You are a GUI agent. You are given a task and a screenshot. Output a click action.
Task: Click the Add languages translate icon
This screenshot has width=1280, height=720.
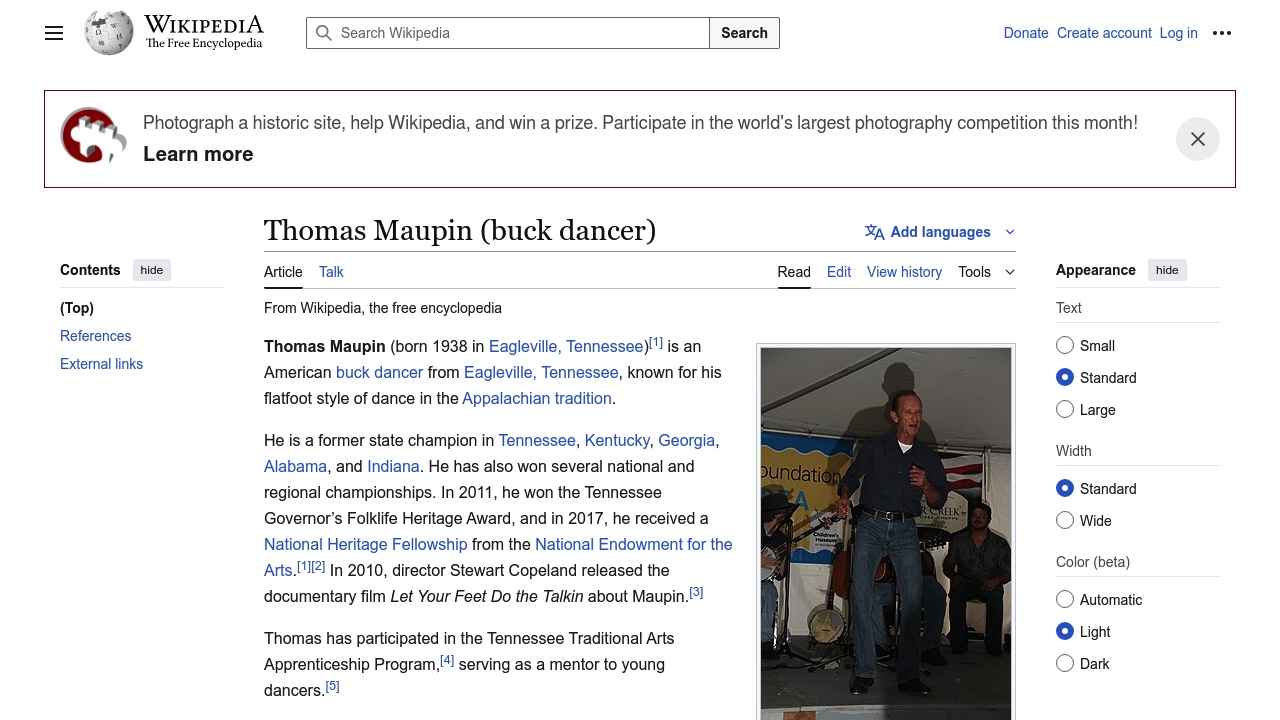tap(874, 232)
